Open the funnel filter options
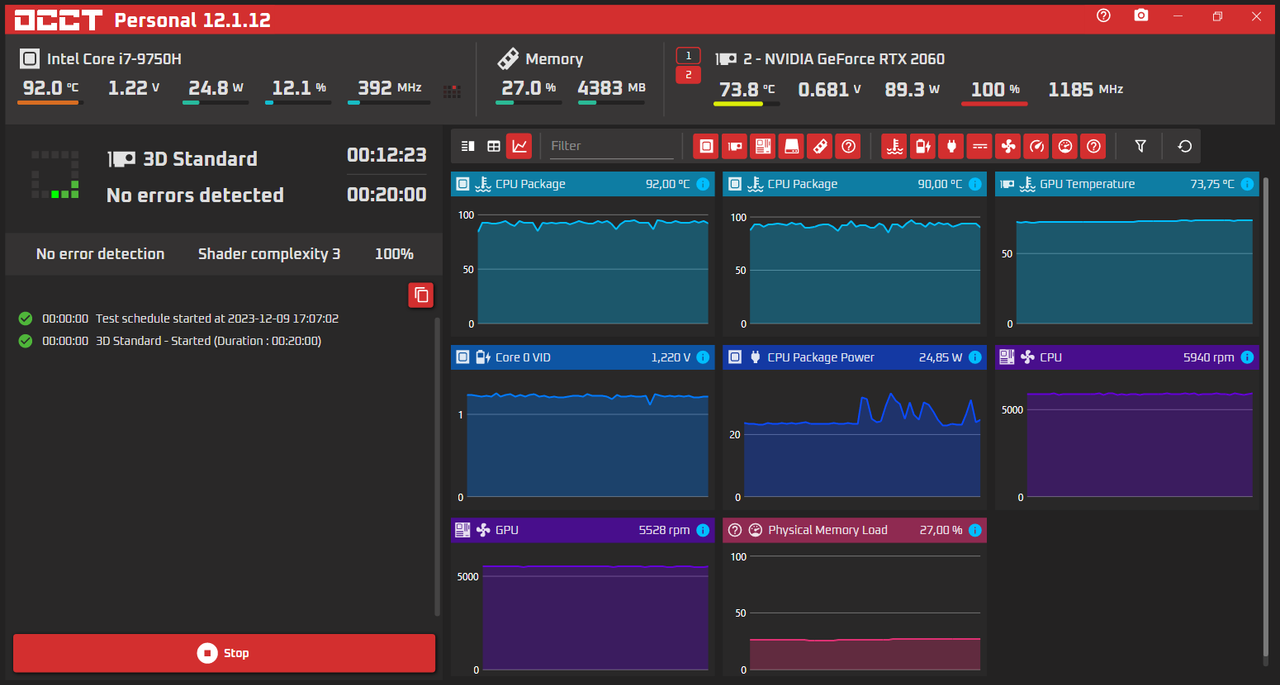The width and height of the screenshot is (1280, 685). click(1140, 146)
